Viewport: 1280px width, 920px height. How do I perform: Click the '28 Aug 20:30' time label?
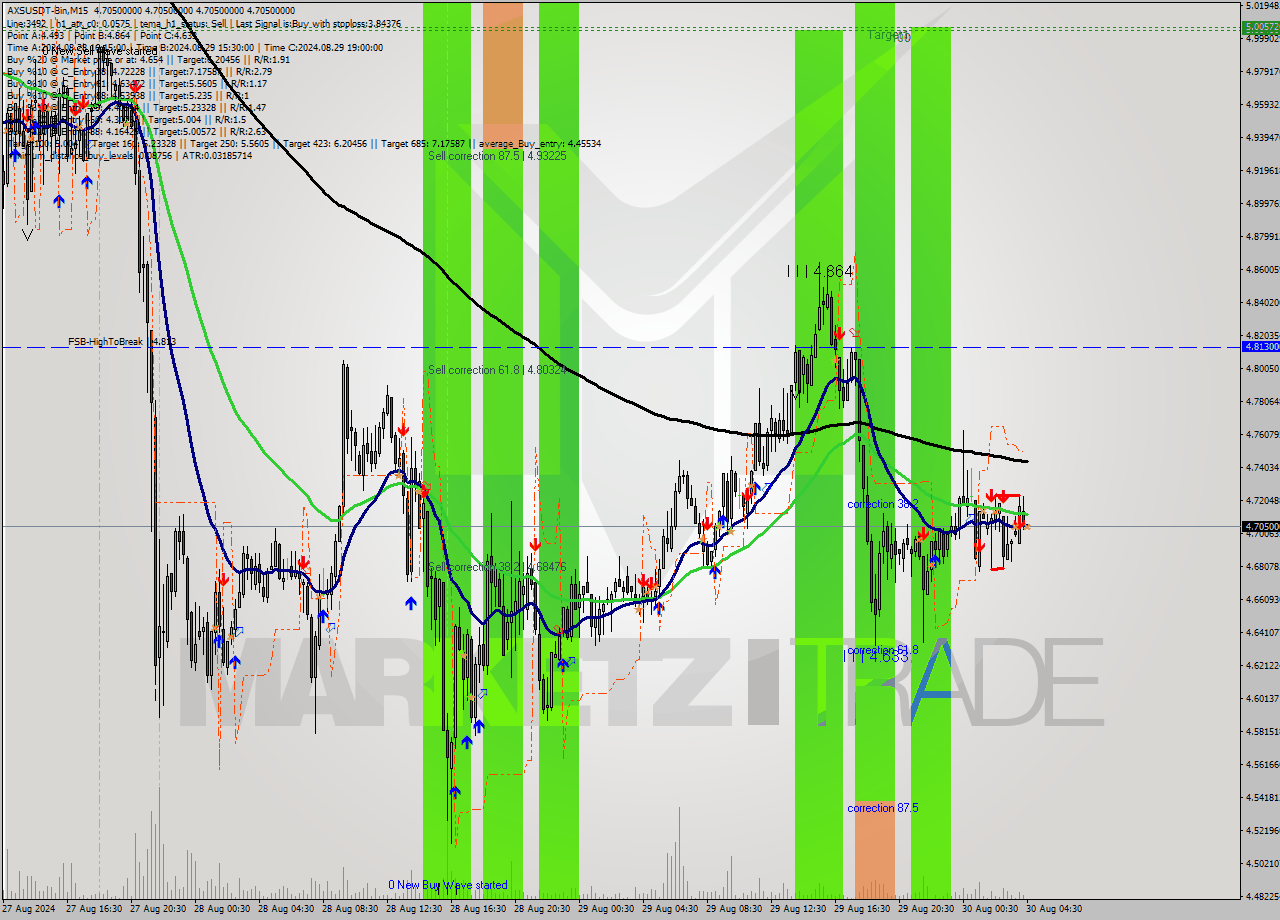[x=543, y=909]
